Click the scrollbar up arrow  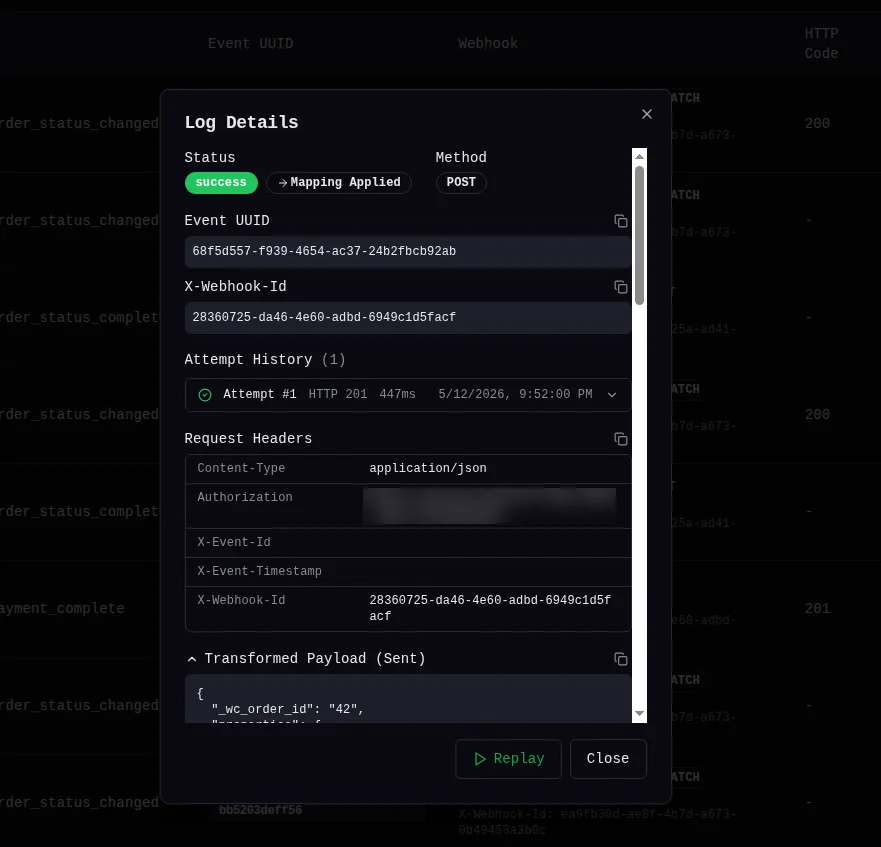(639, 156)
